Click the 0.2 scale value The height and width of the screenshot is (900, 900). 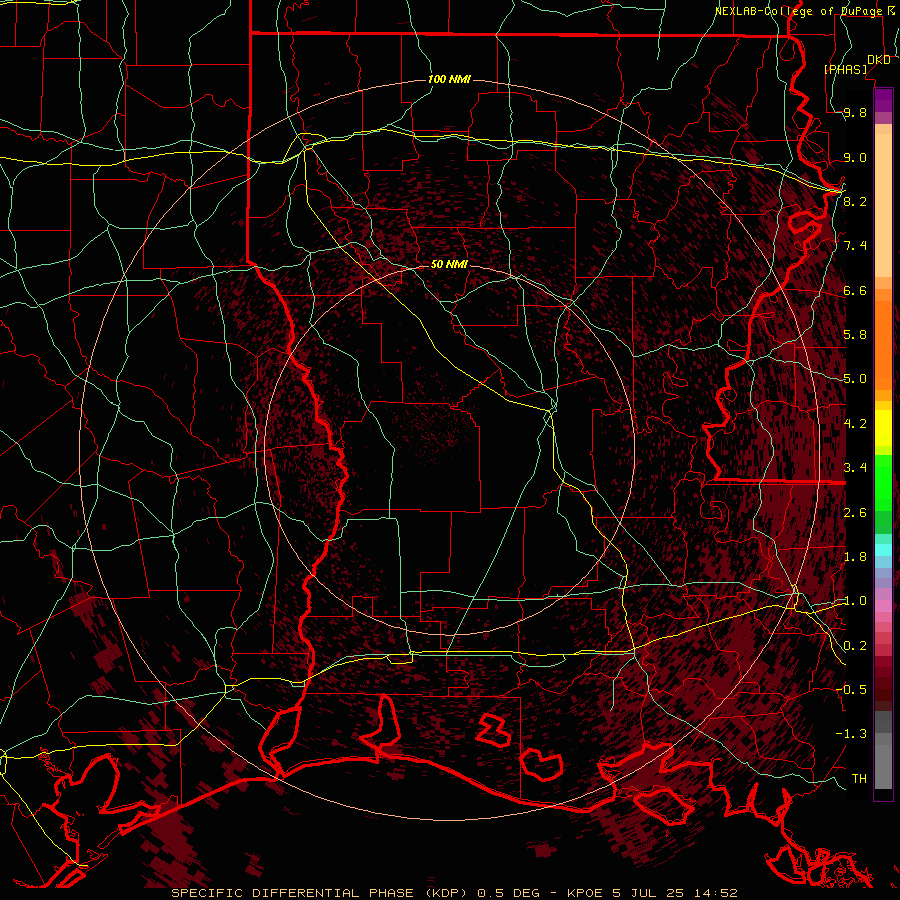[x=855, y=646]
